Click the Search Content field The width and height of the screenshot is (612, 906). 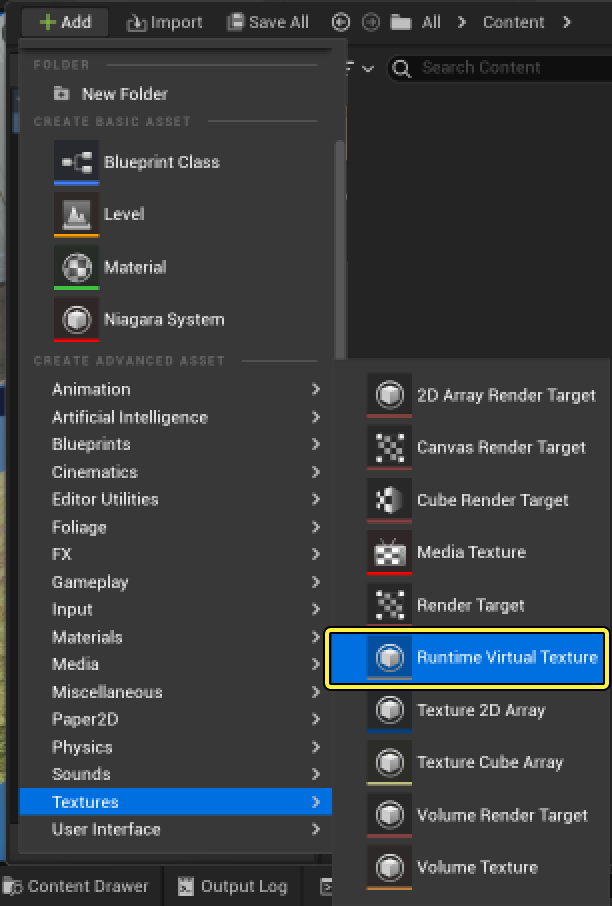pos(500,68)
